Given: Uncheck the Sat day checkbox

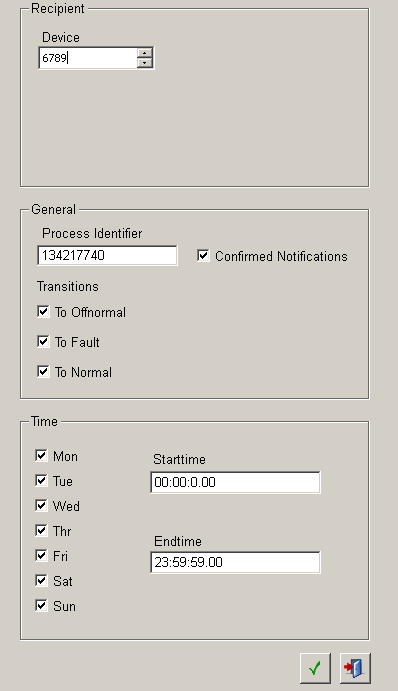Looking at the screenshot, I should pyautogui.click(x=41, y=580).
